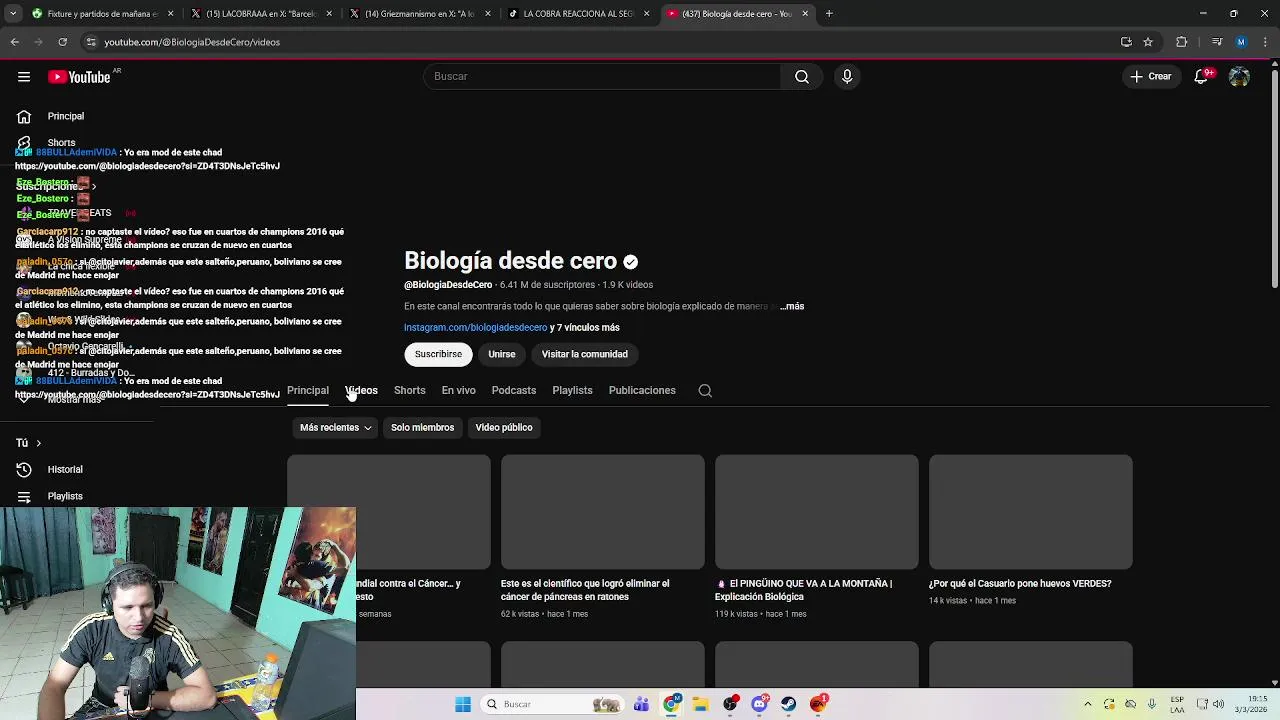Viewport: 1280px width, 720px height.
Task: Switch to the En vivo tab
Action: click(x=458, y=390)
